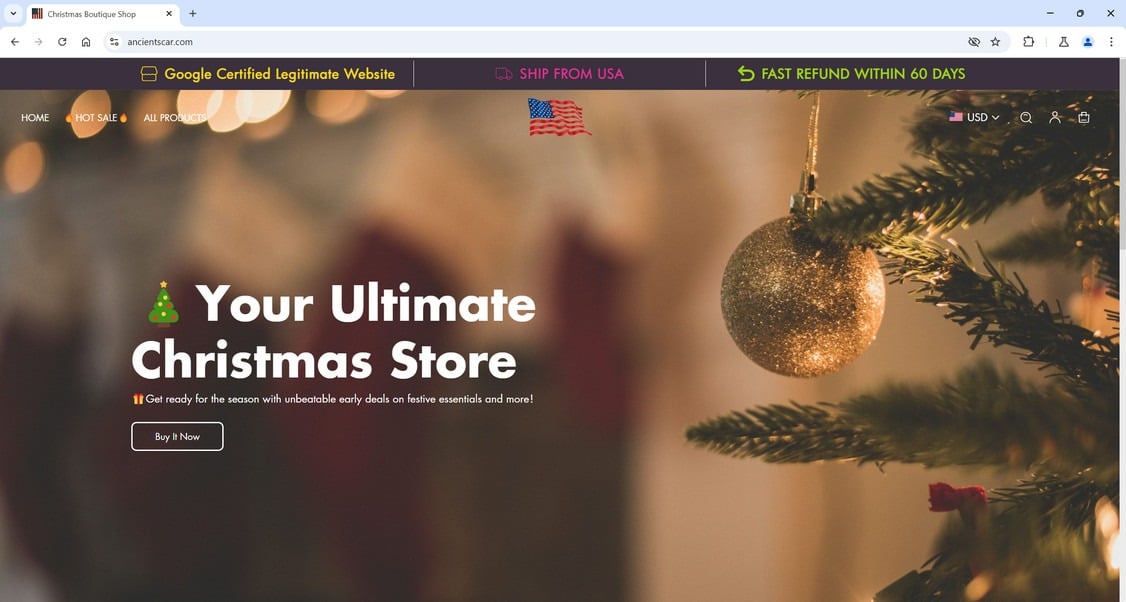Open the site search magnifier icon
This screenshot has width=1126, height=602.
click(1026, 118)
